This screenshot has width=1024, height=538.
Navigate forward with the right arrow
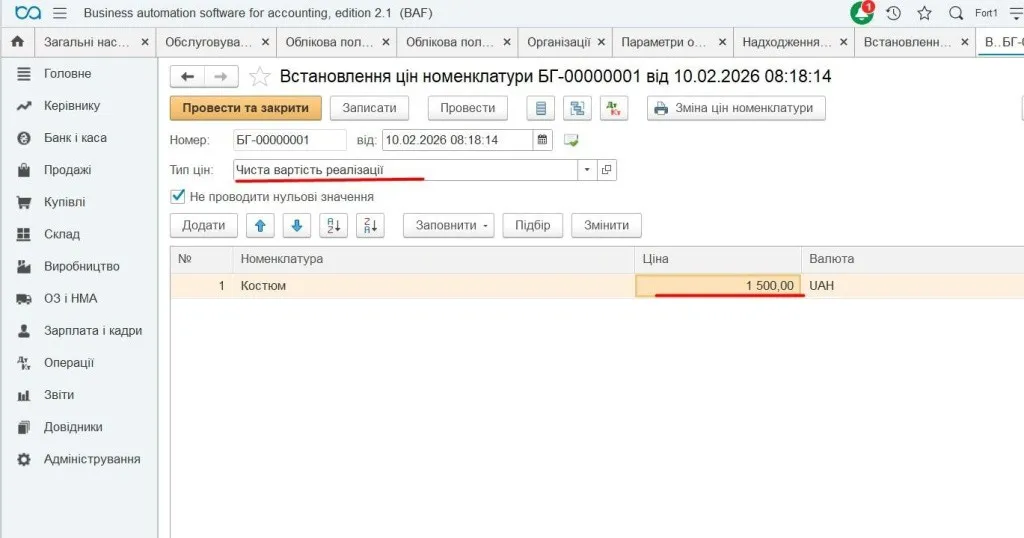pyautogui.click(x=221, y=76)
